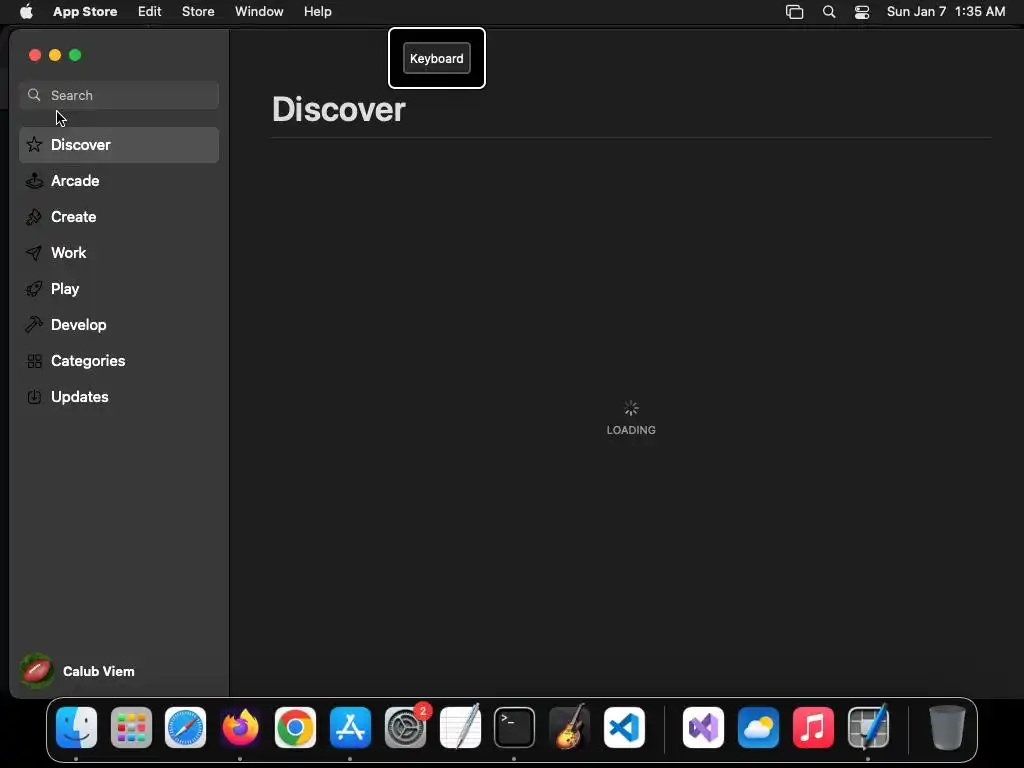Click the App Store search field

click(x=119, y=95)
